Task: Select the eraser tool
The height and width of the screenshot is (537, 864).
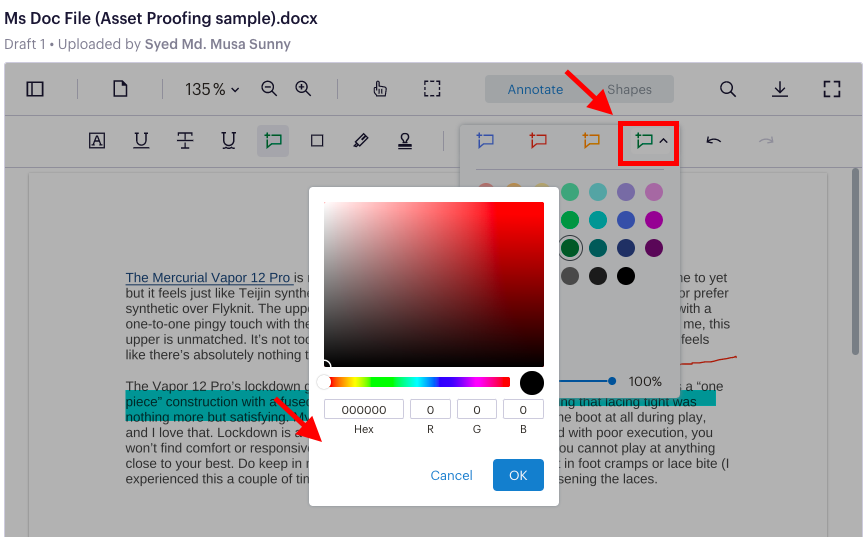Action: [x=361, y=140]
